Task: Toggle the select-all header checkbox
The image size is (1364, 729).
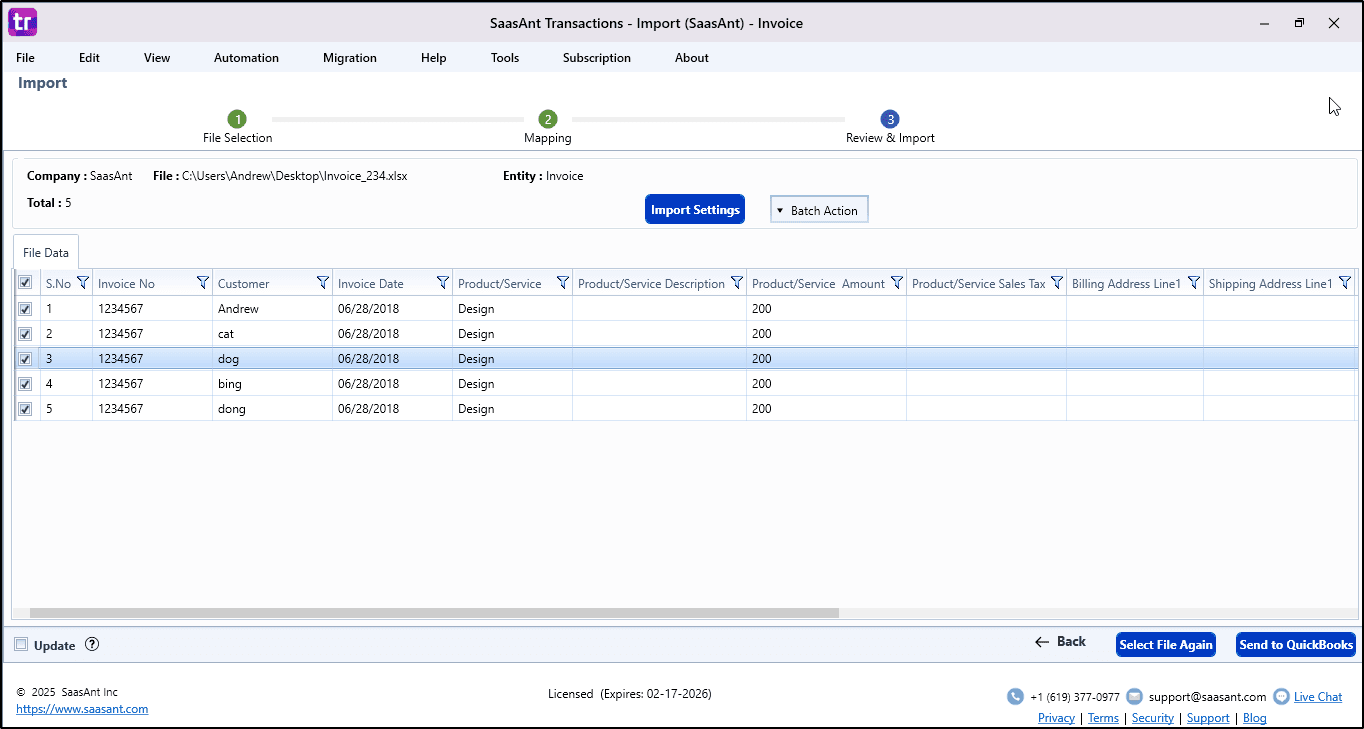Action: [x=25, y=283]
